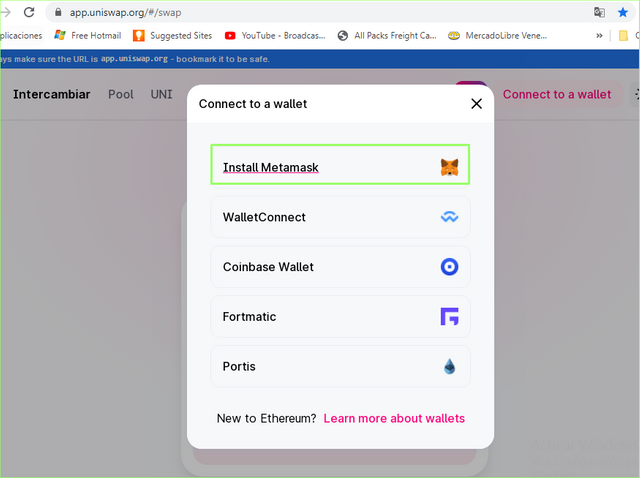640x478 pixels.
Task: Click the padlock site info icon
Action: click(58, 12)
